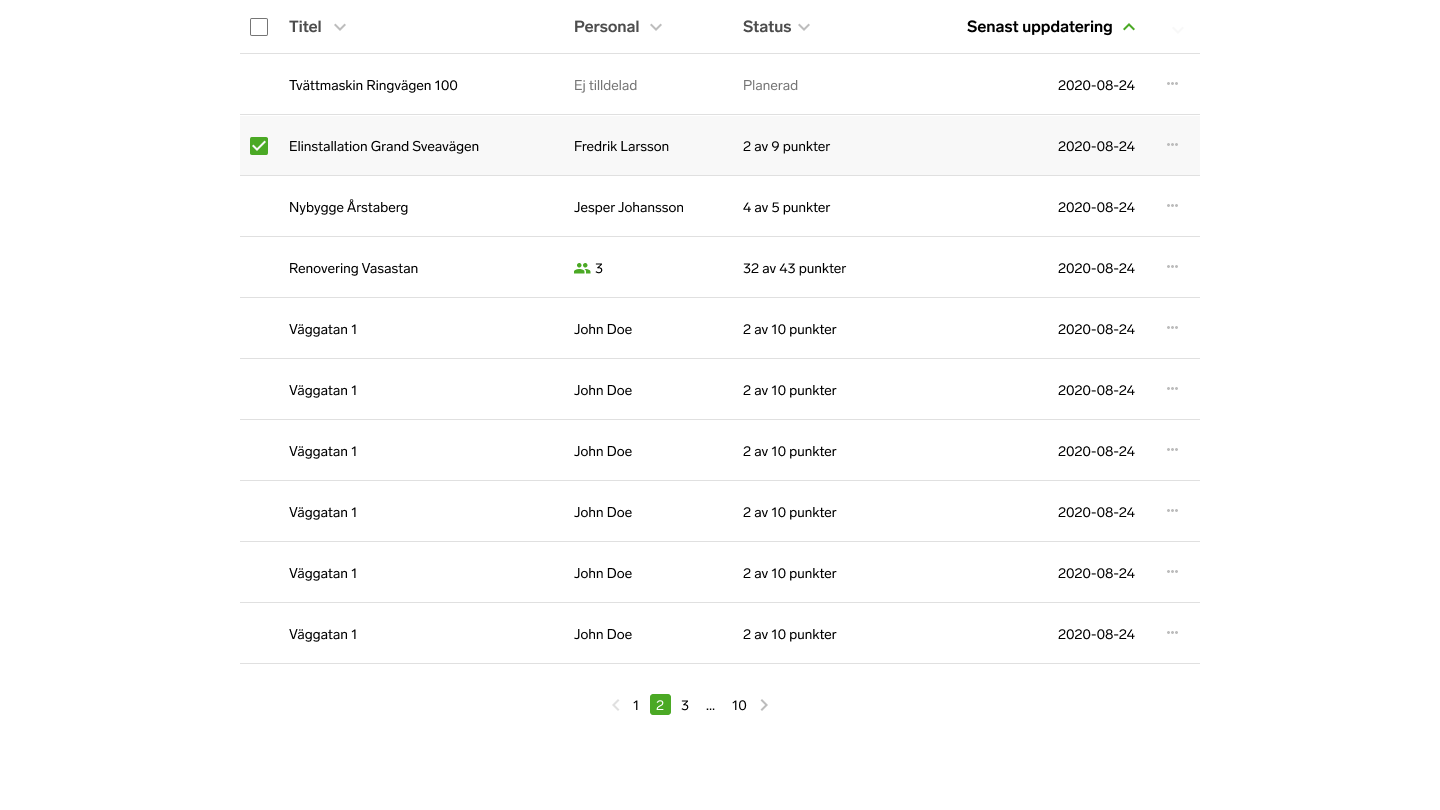Open the three-dot menu for the last Väggatan 1 row

tap(1172, 633)
